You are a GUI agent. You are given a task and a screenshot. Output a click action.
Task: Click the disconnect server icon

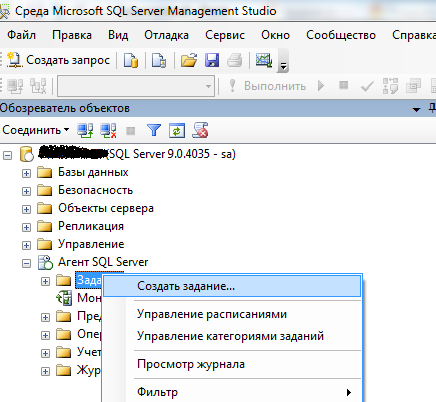pyautogui.click(x=108, y=130)
